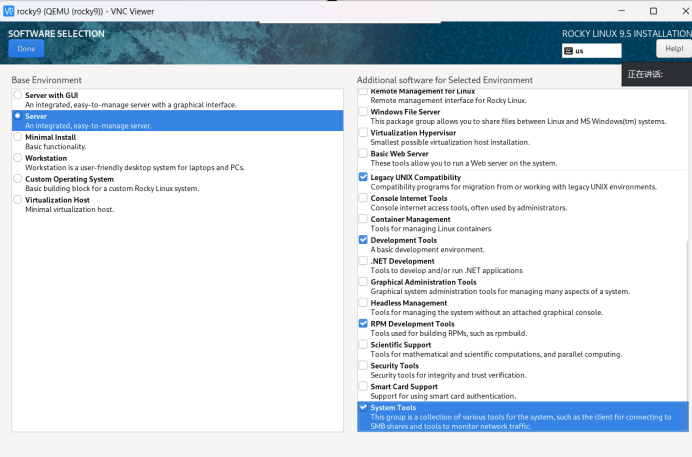
Task: Click the us keyboard layout indicator
Action: pos(591,51)
